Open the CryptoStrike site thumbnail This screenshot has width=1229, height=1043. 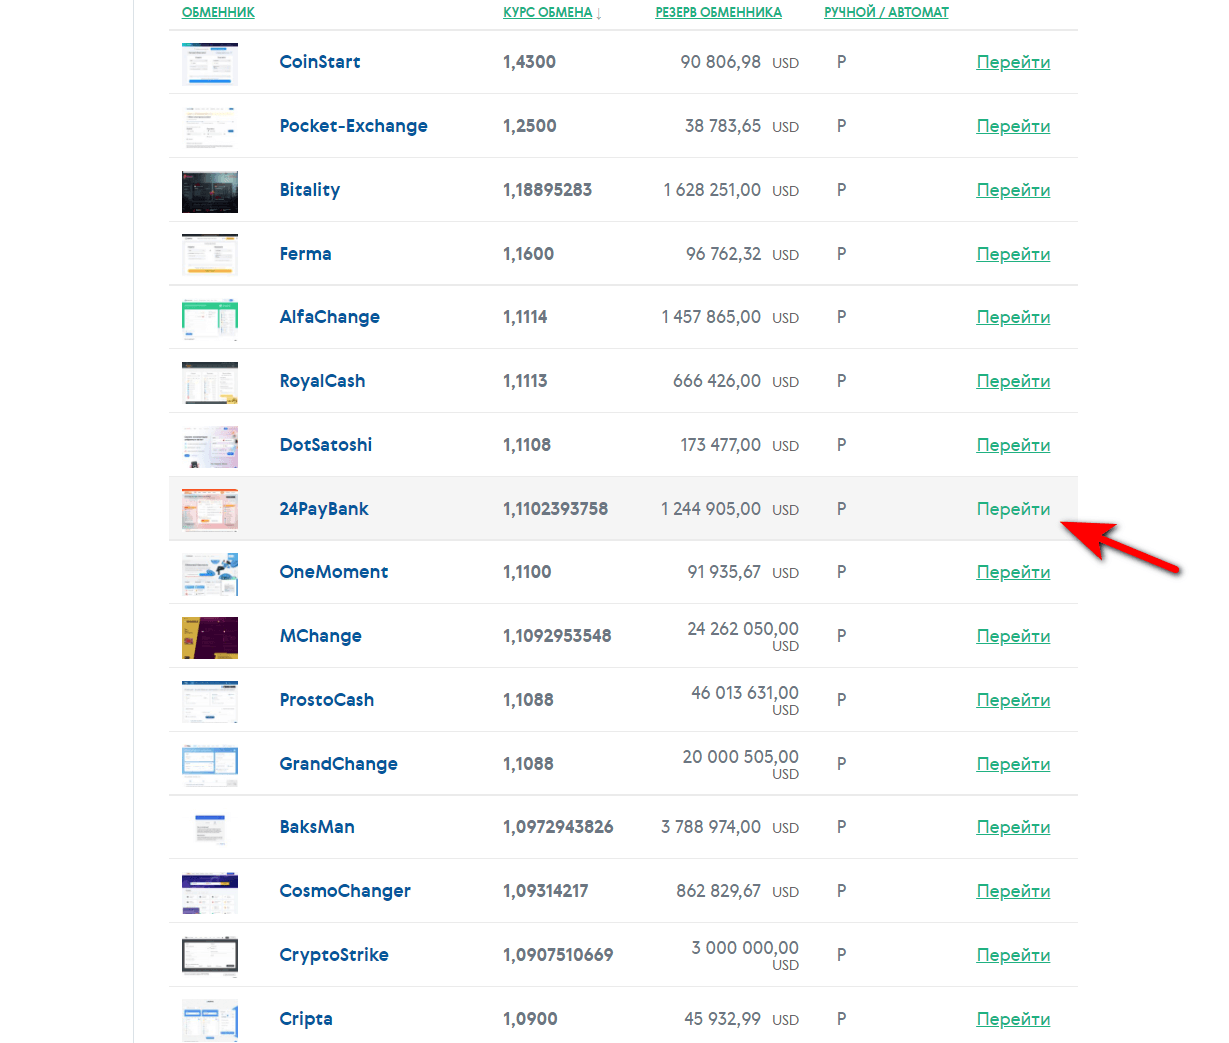(210, 956)
